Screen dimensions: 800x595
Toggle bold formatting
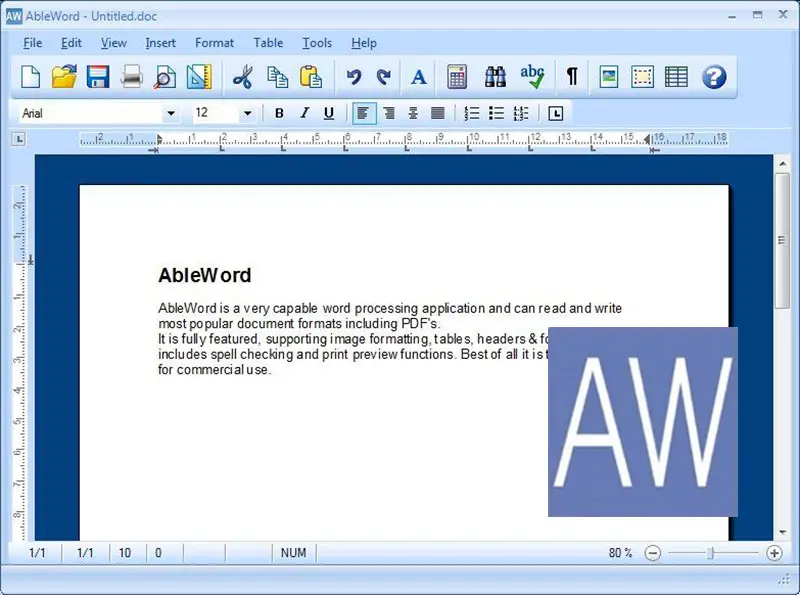pos(279,113)
